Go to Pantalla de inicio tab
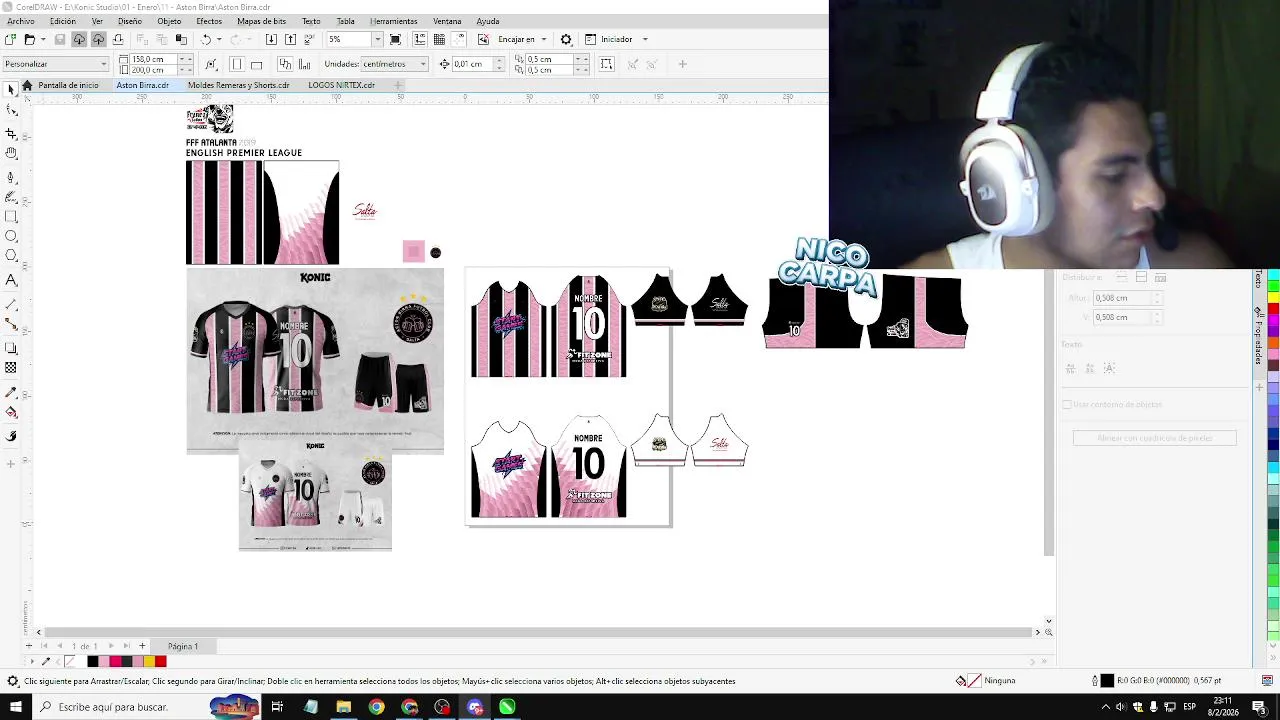Viewport: 1280px width, 720px height. [x=68, y=85]
